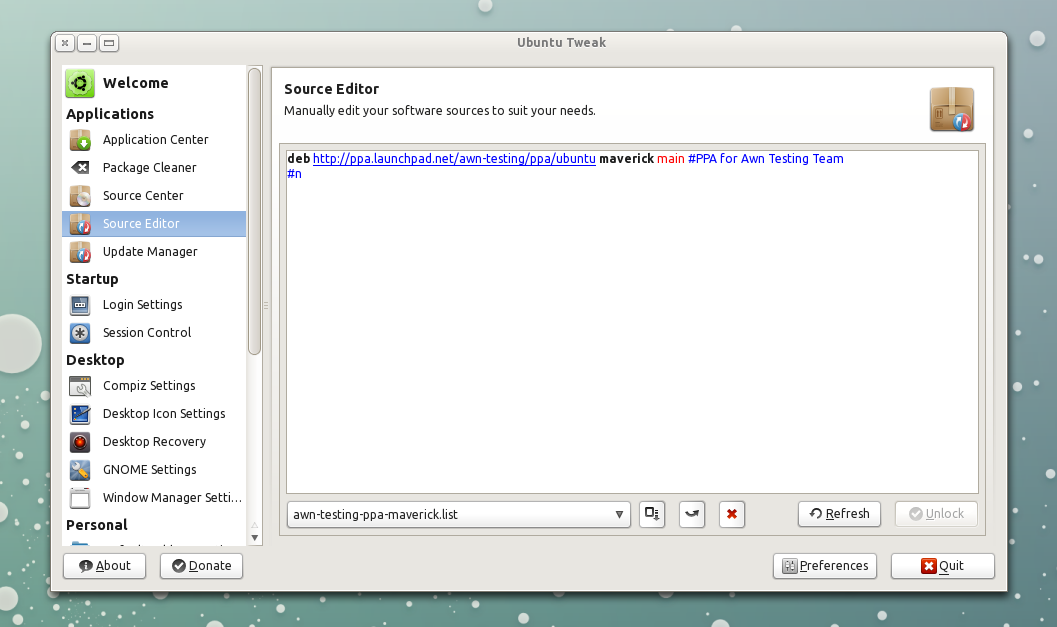
Task: Open Source Center from the sidebar
Action: click(x=154, y=196)
